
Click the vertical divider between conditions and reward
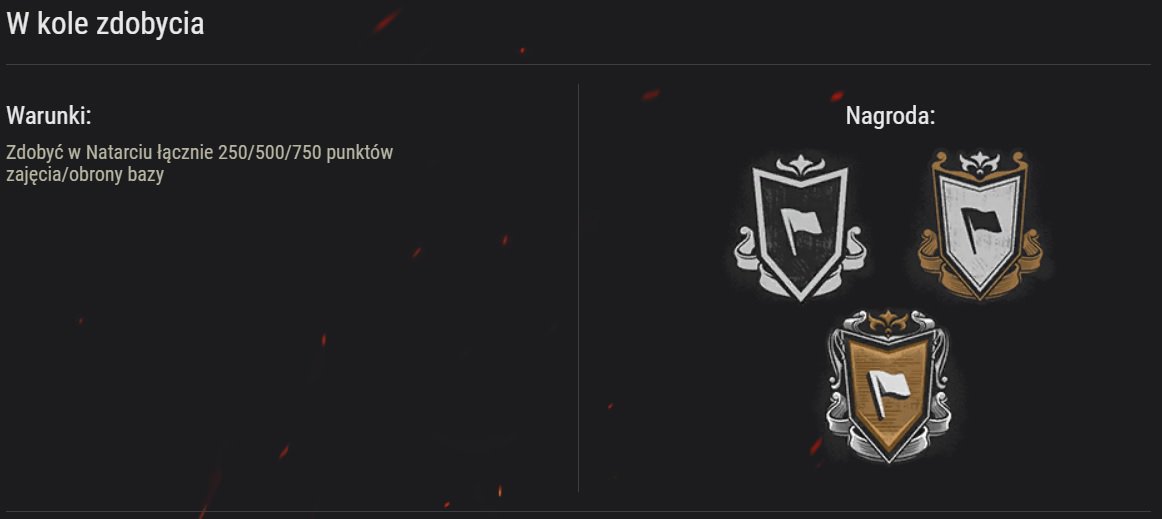point(578,288)
